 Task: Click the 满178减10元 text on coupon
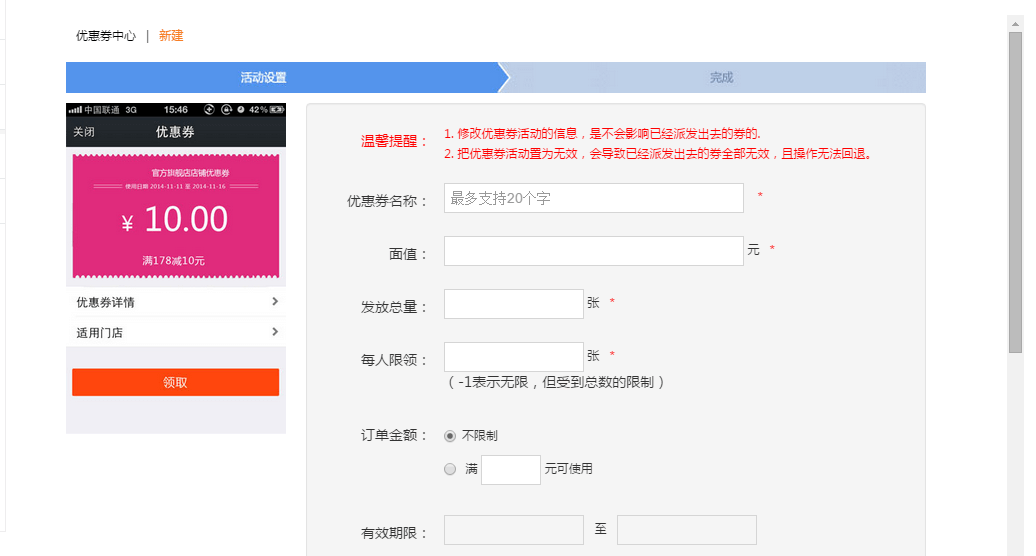[x=174, y=261]
